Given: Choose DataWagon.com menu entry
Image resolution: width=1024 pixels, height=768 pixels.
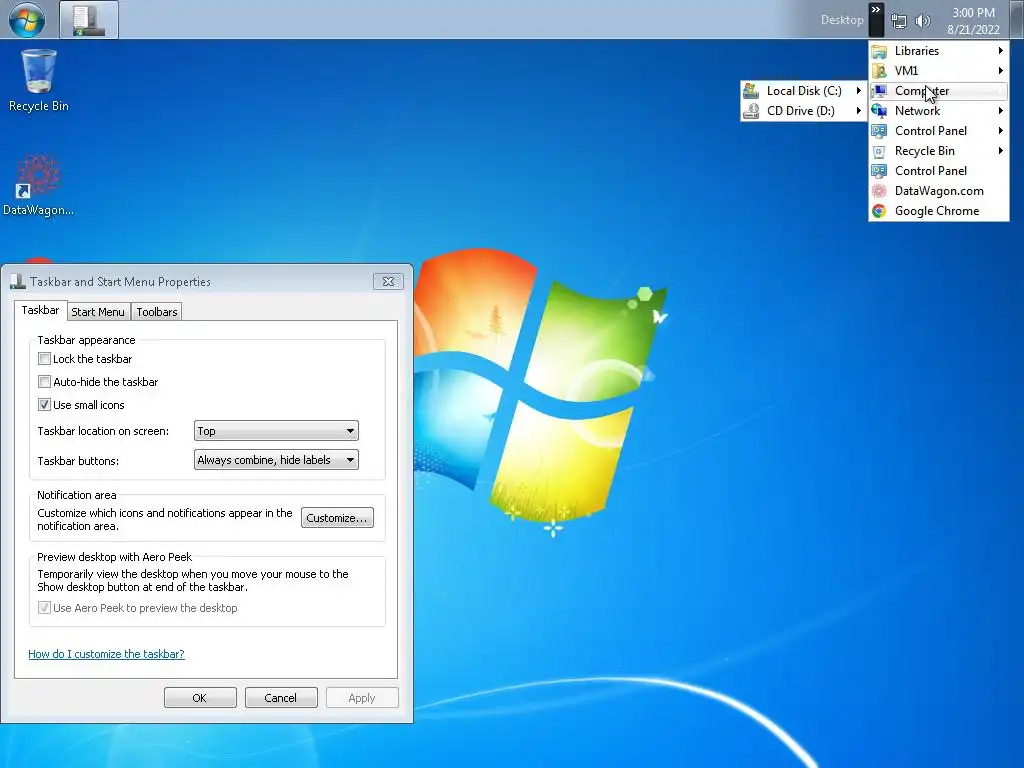Looking at the screenshot, I should tap(939, 191).
